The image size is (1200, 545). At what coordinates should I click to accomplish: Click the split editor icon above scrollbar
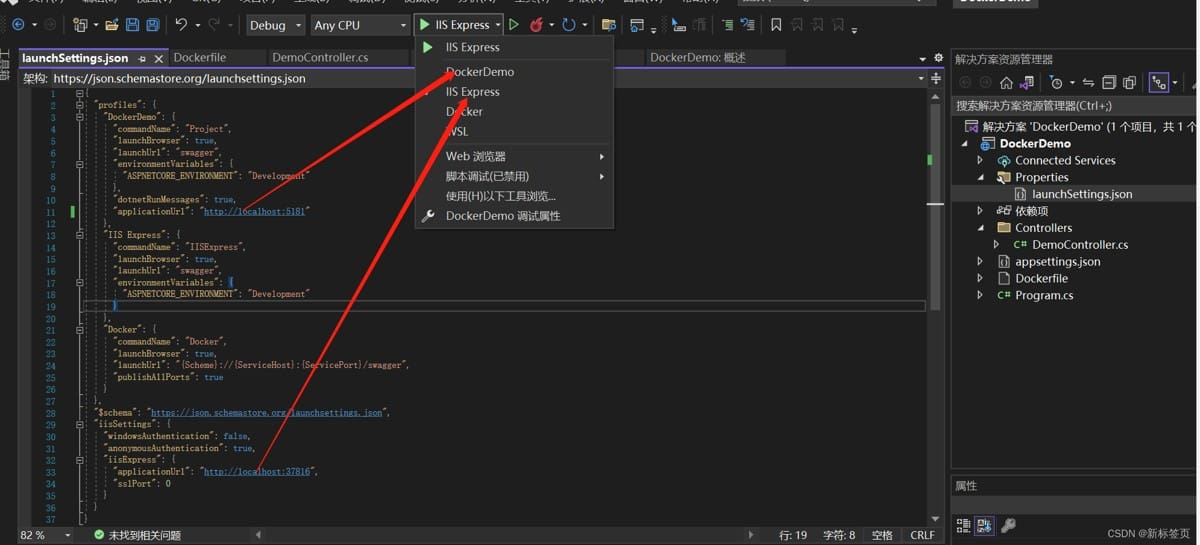[936, 78]
